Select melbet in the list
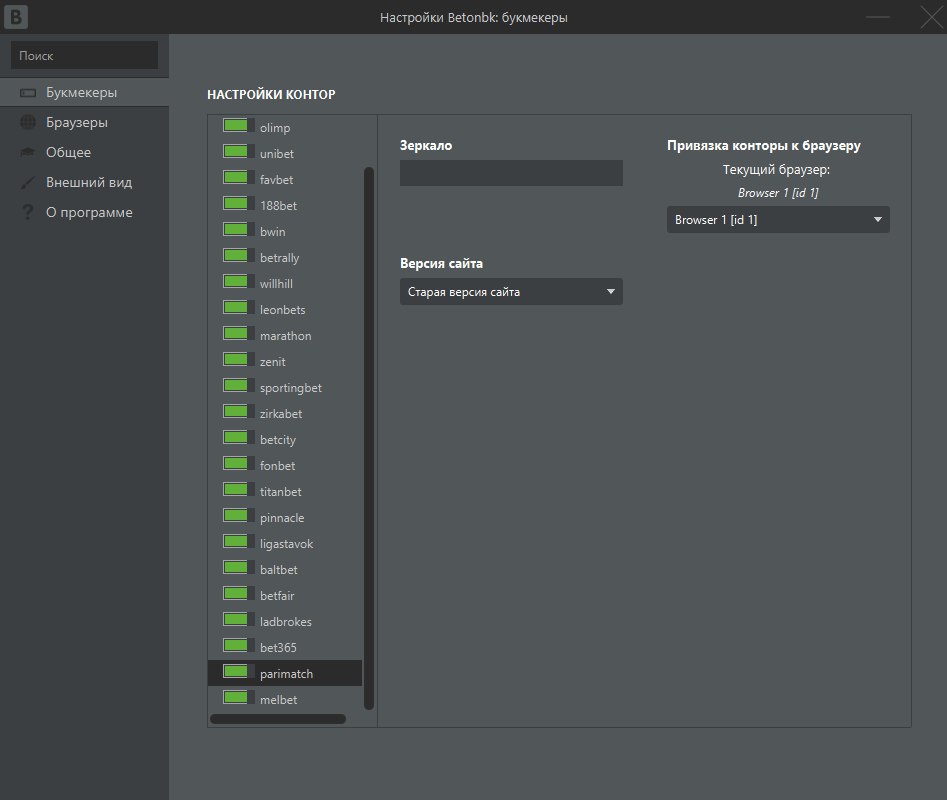 click(x=278, y=700)
